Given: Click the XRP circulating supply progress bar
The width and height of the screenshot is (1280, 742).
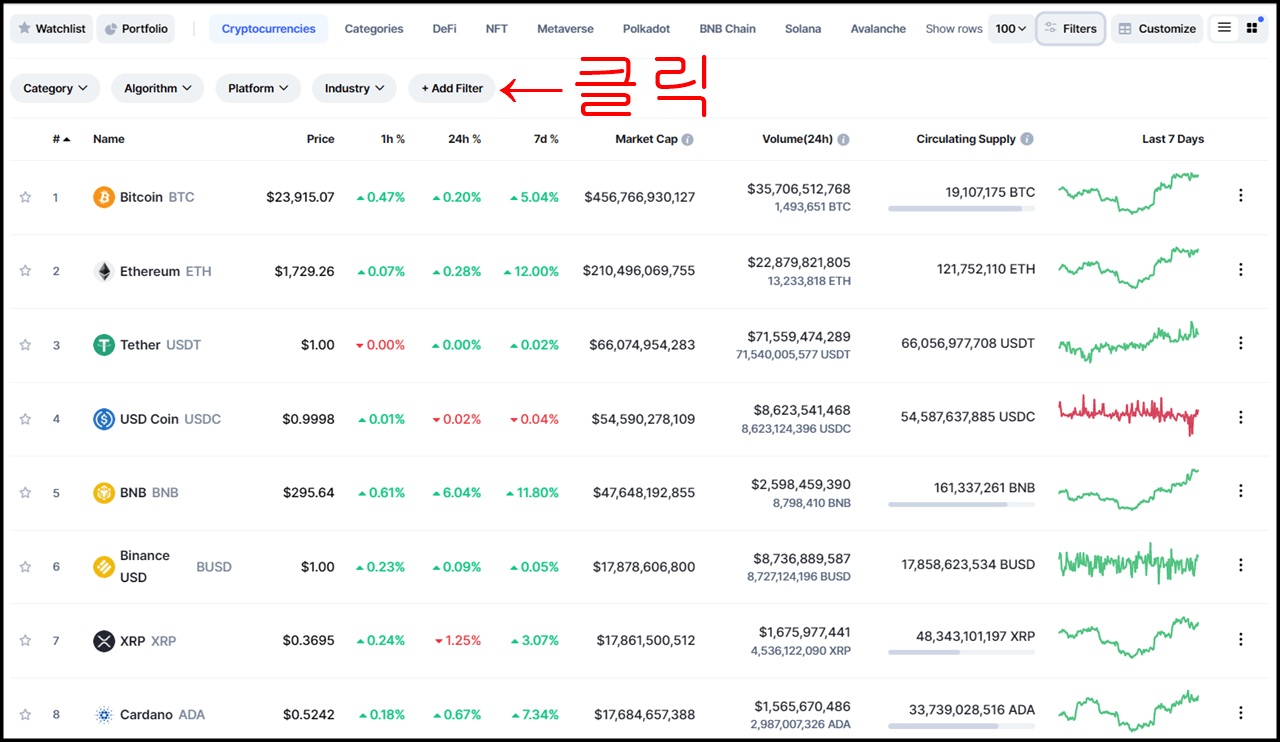Looking at the screenshot, I should point(961,653).
